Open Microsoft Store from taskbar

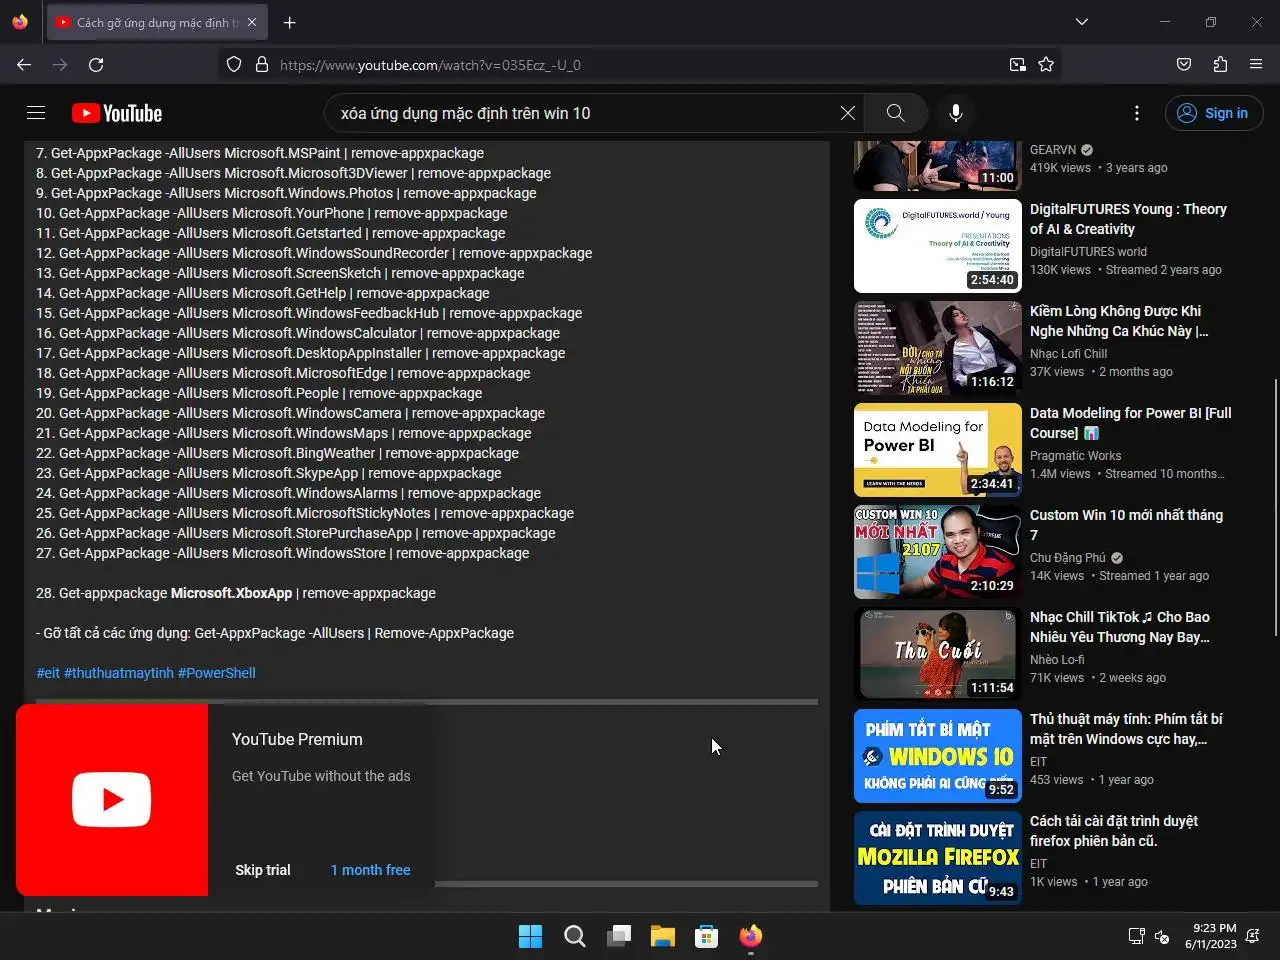[706, 936]
